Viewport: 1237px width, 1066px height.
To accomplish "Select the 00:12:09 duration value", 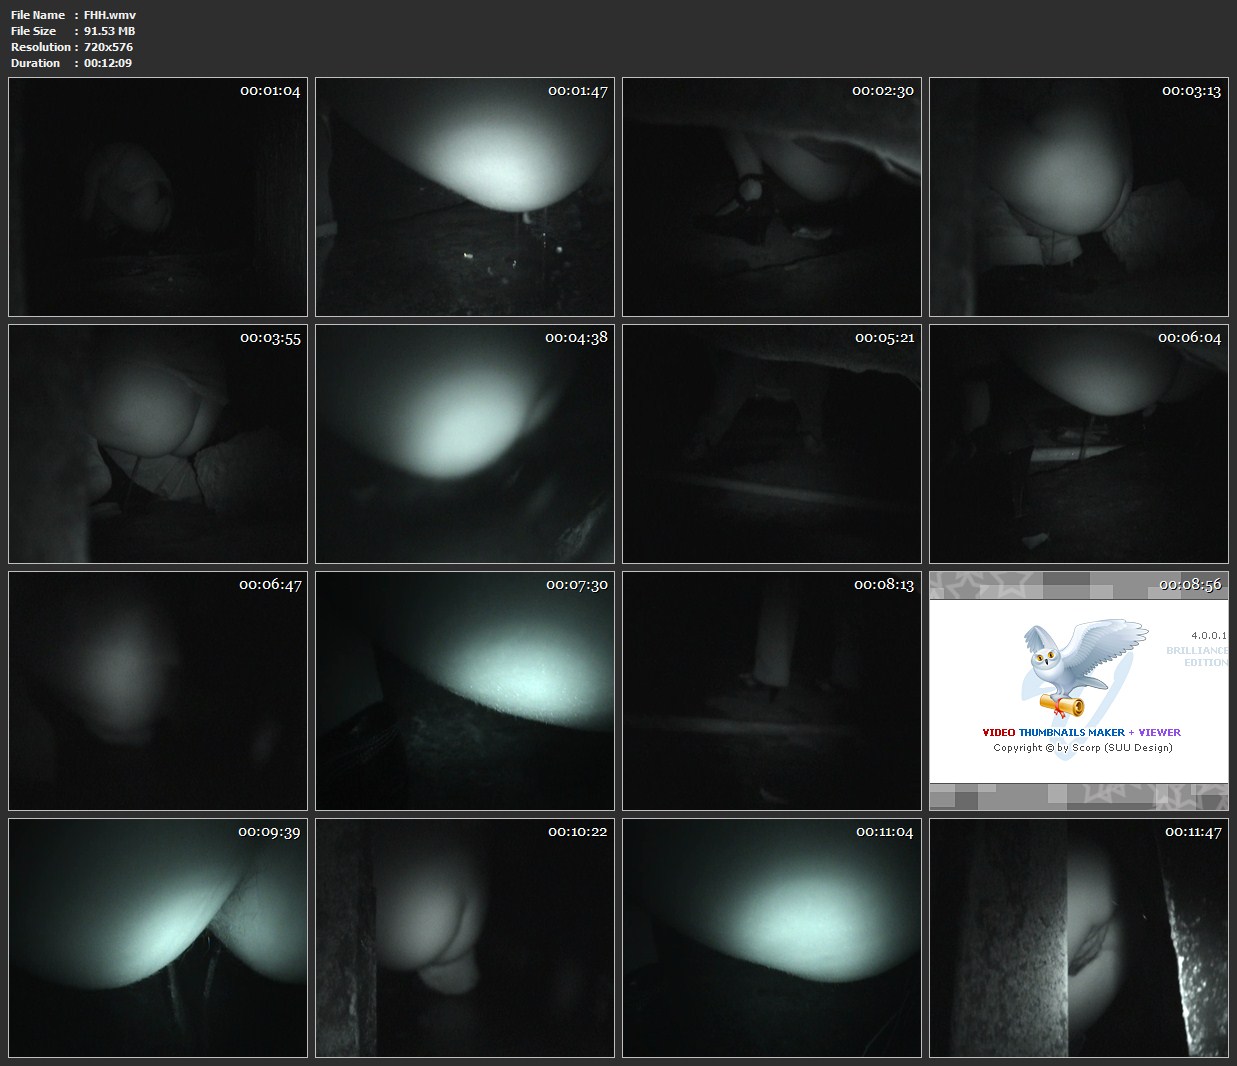I will click(x=108, y=63).
